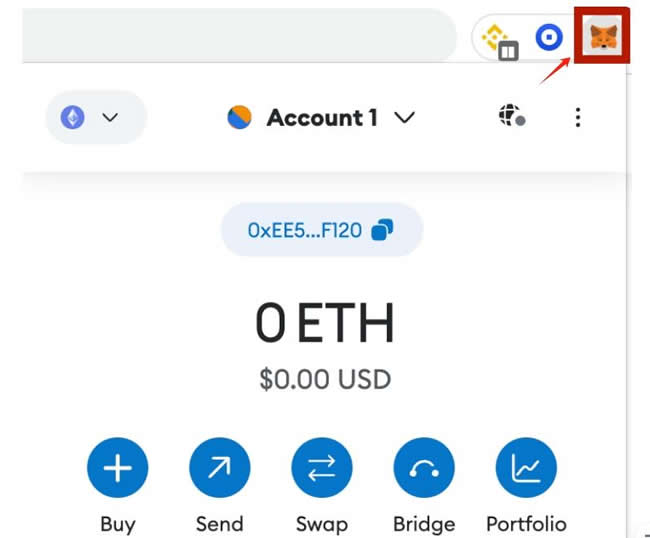Open the Portfolio chart icon
Image resolution: width=650 pixels, height=538 pixels.
(x=525, y=468)
